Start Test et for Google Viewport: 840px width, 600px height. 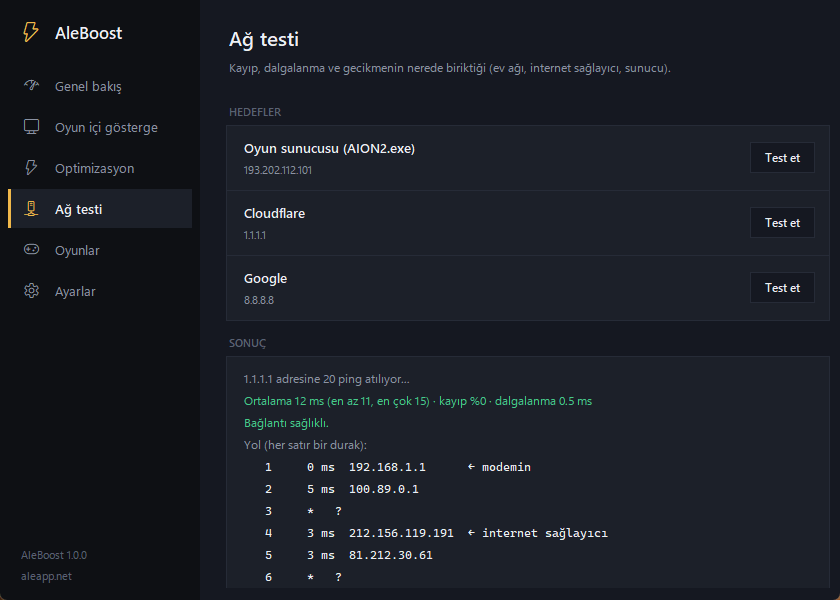click(782, 287)
